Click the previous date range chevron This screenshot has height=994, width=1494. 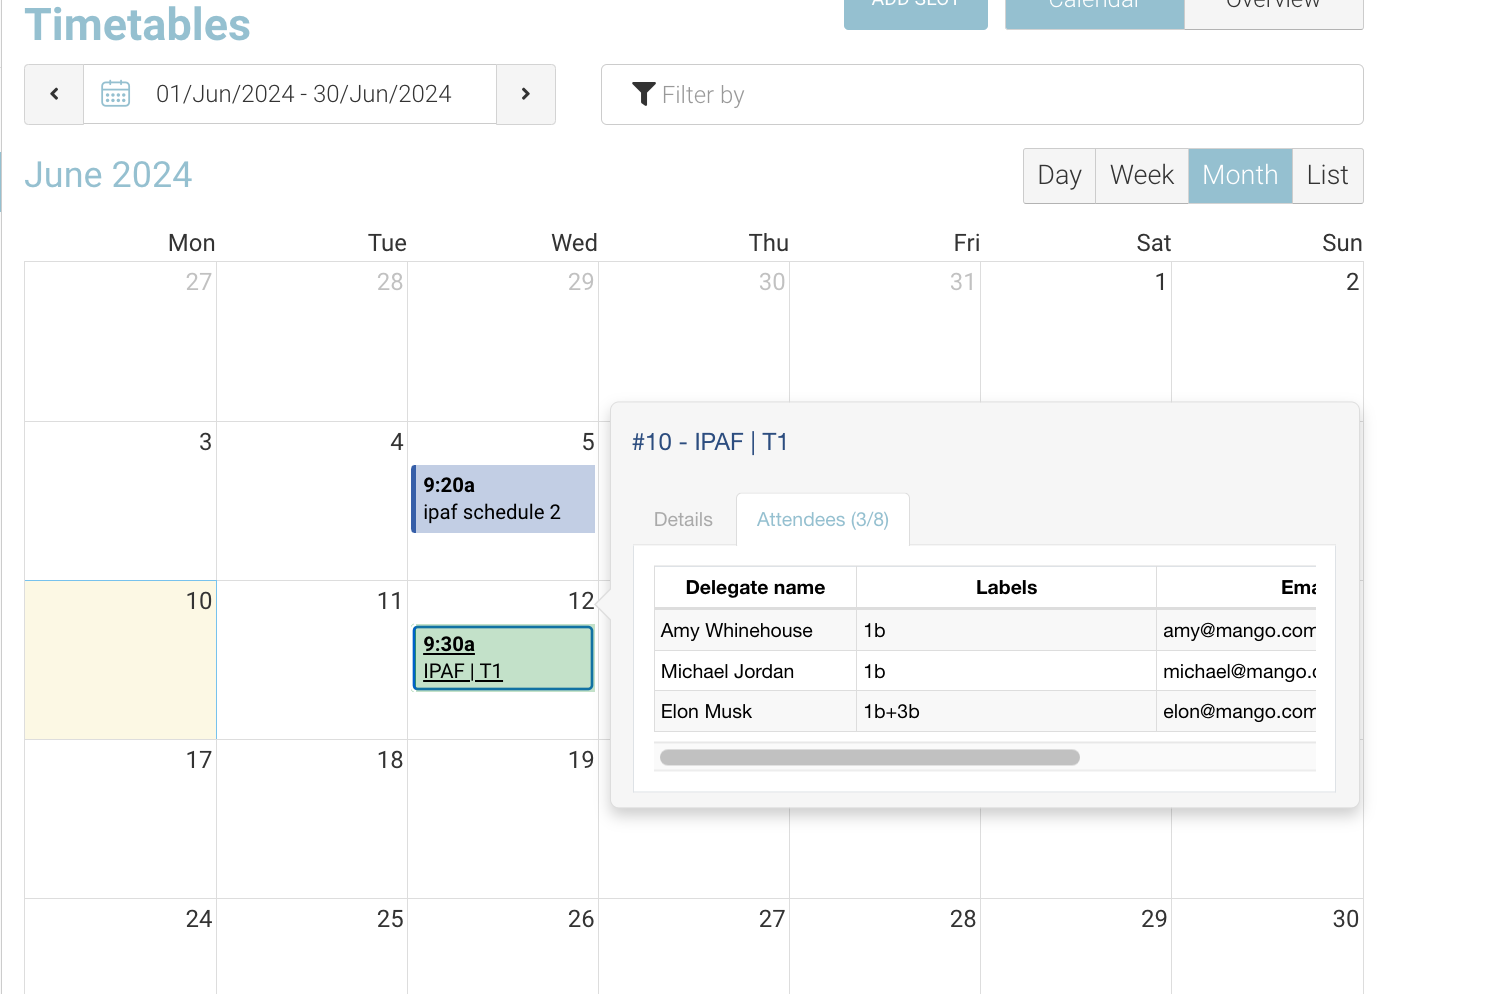53,93
